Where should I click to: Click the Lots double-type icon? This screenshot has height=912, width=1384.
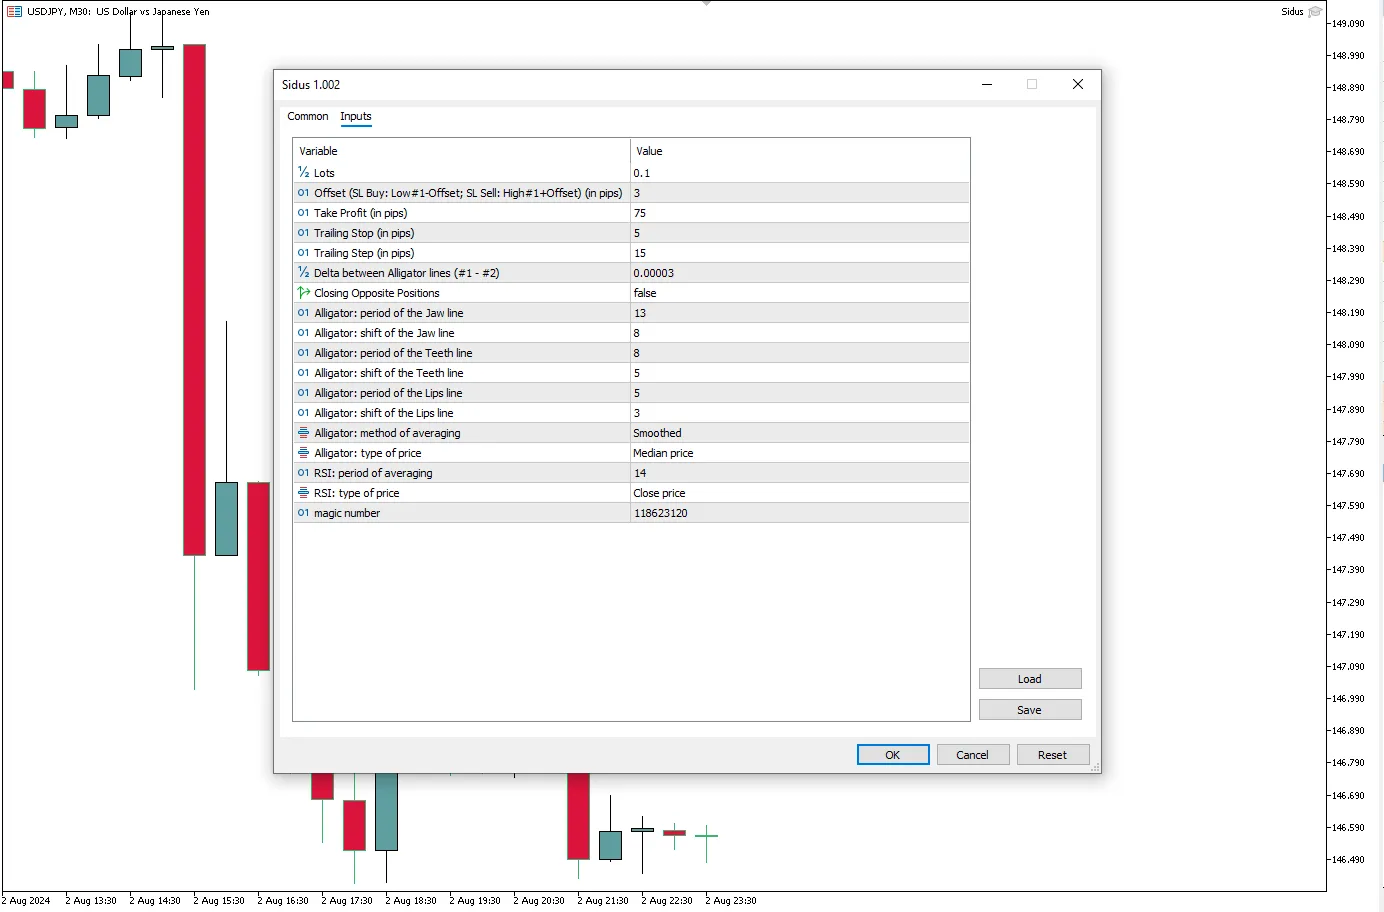(303, 173)
